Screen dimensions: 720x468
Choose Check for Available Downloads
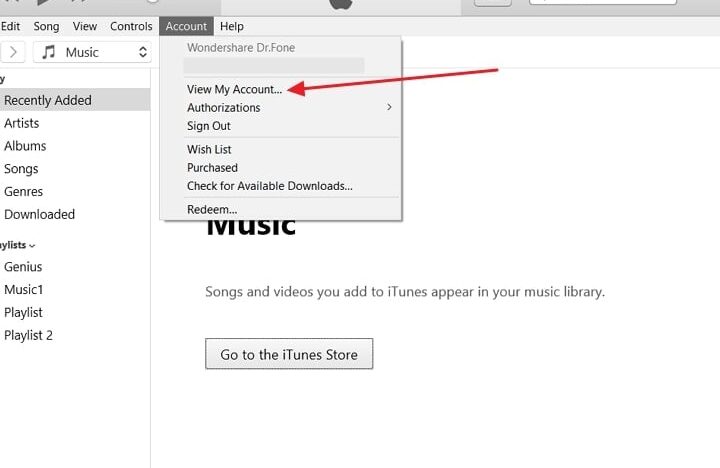281,186
